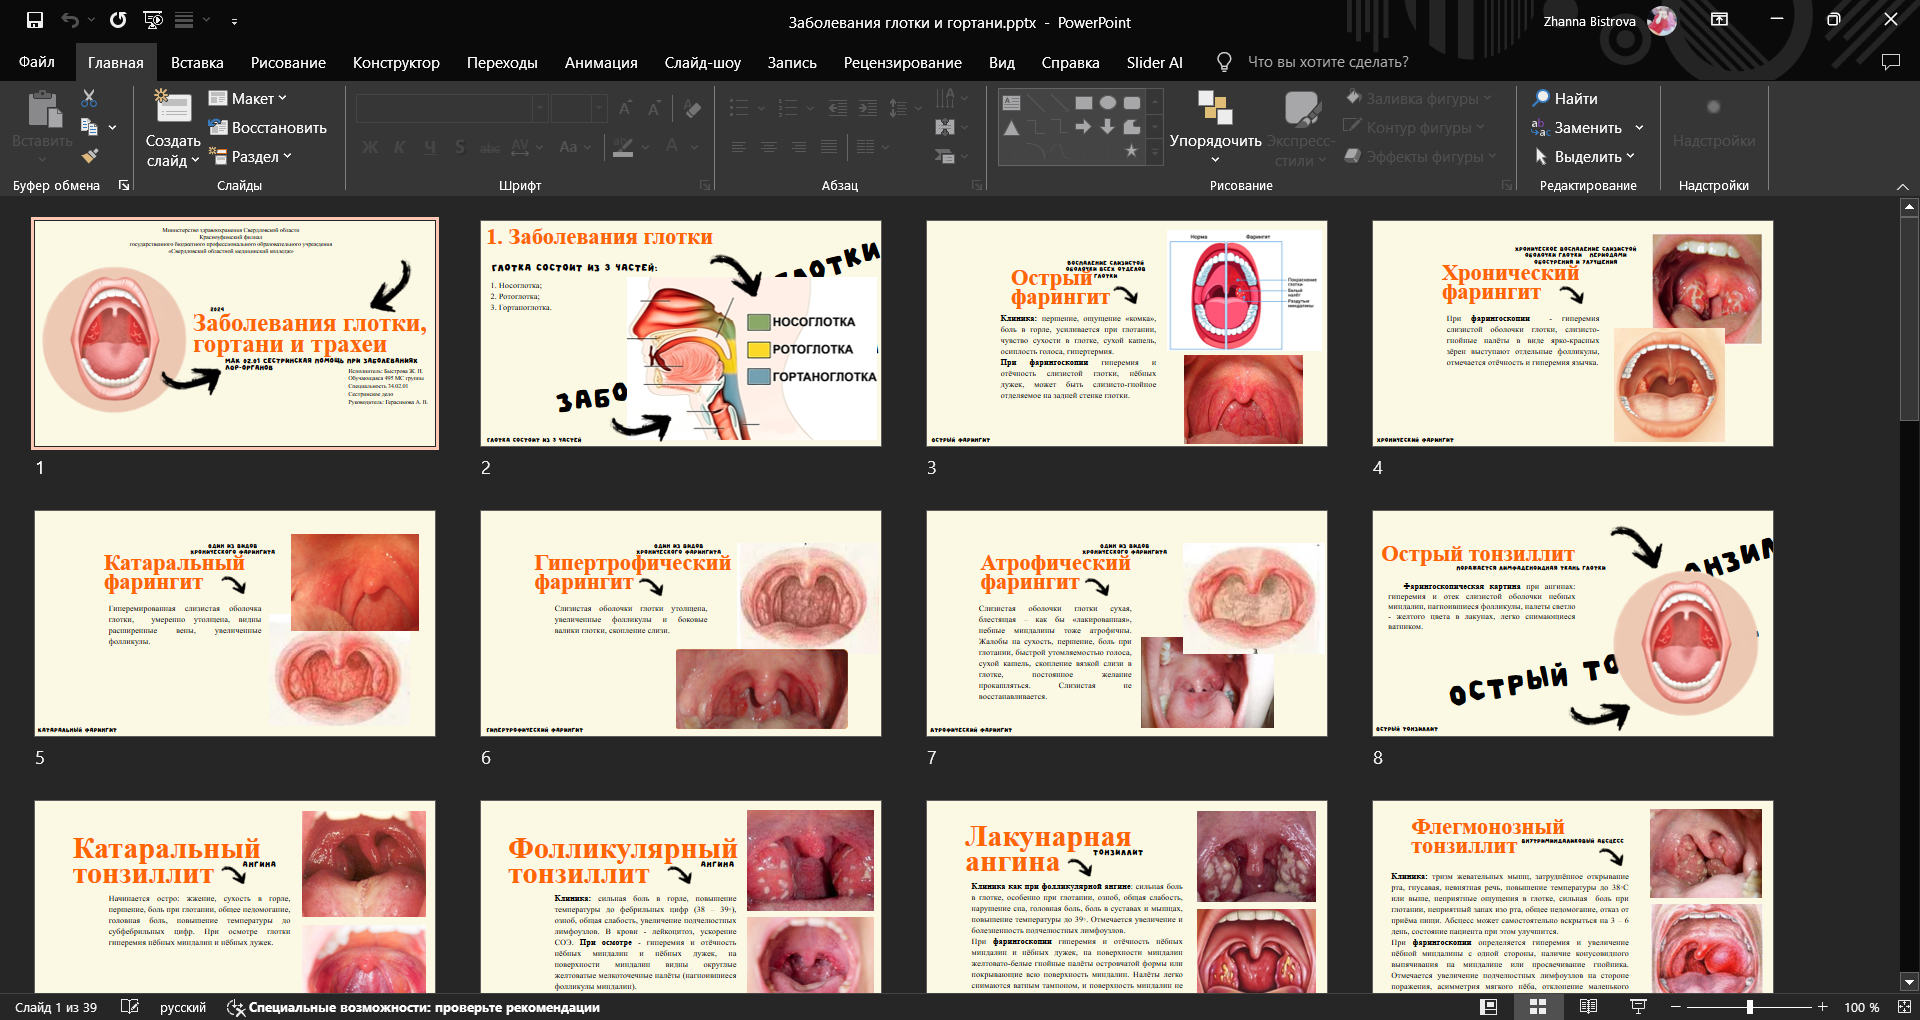Select slide 5 Катаральный фарингит thumbnail

(235, 623)
